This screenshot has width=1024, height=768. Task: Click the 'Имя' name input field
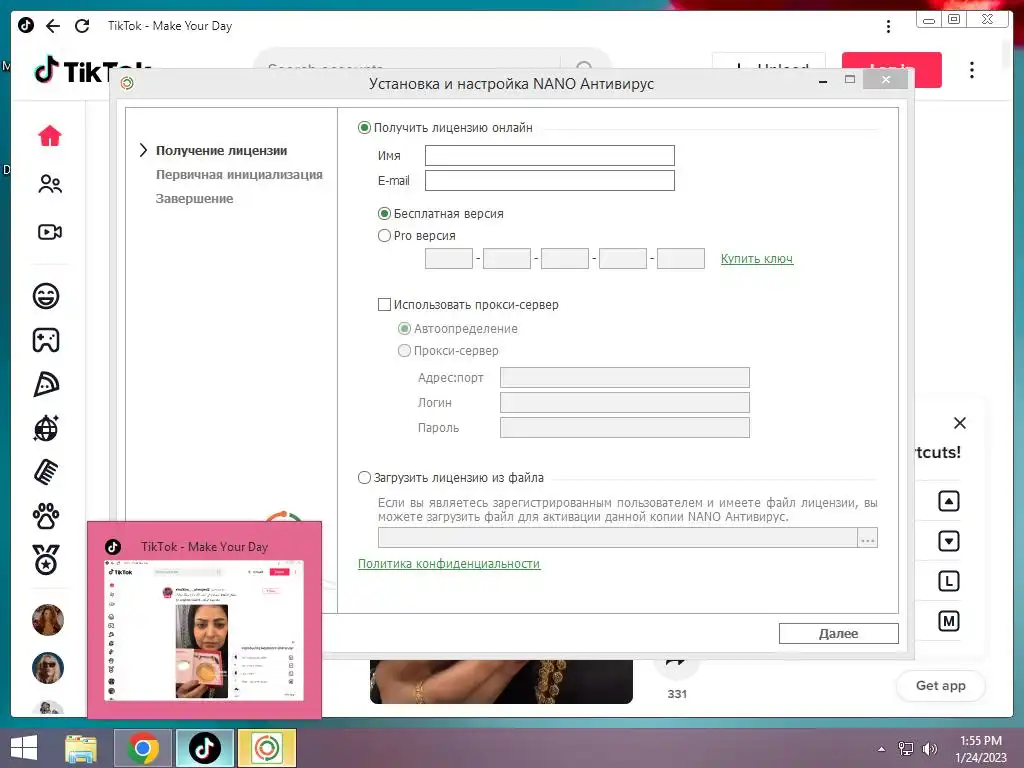pos(550,155)
